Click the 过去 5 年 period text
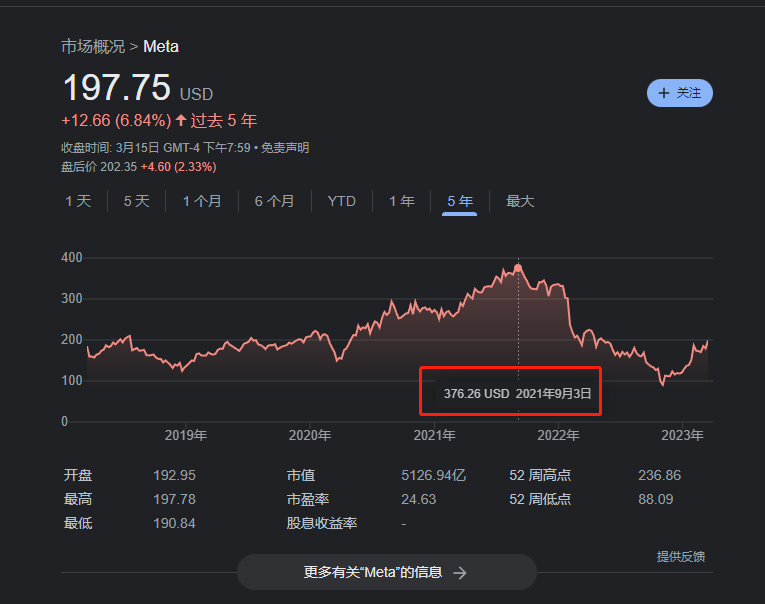Viewport: 765px width, 604px height. point(223,121)
